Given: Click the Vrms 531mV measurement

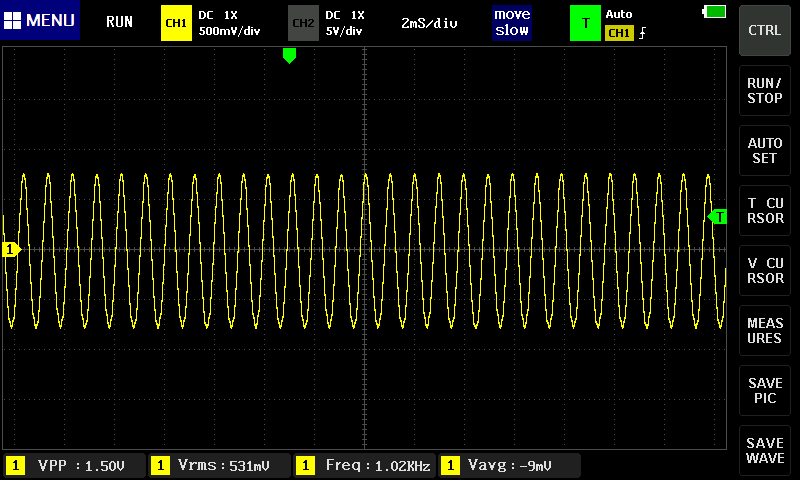Looking at the screenshot, I should pyautogui.click(x=220, y=466).
